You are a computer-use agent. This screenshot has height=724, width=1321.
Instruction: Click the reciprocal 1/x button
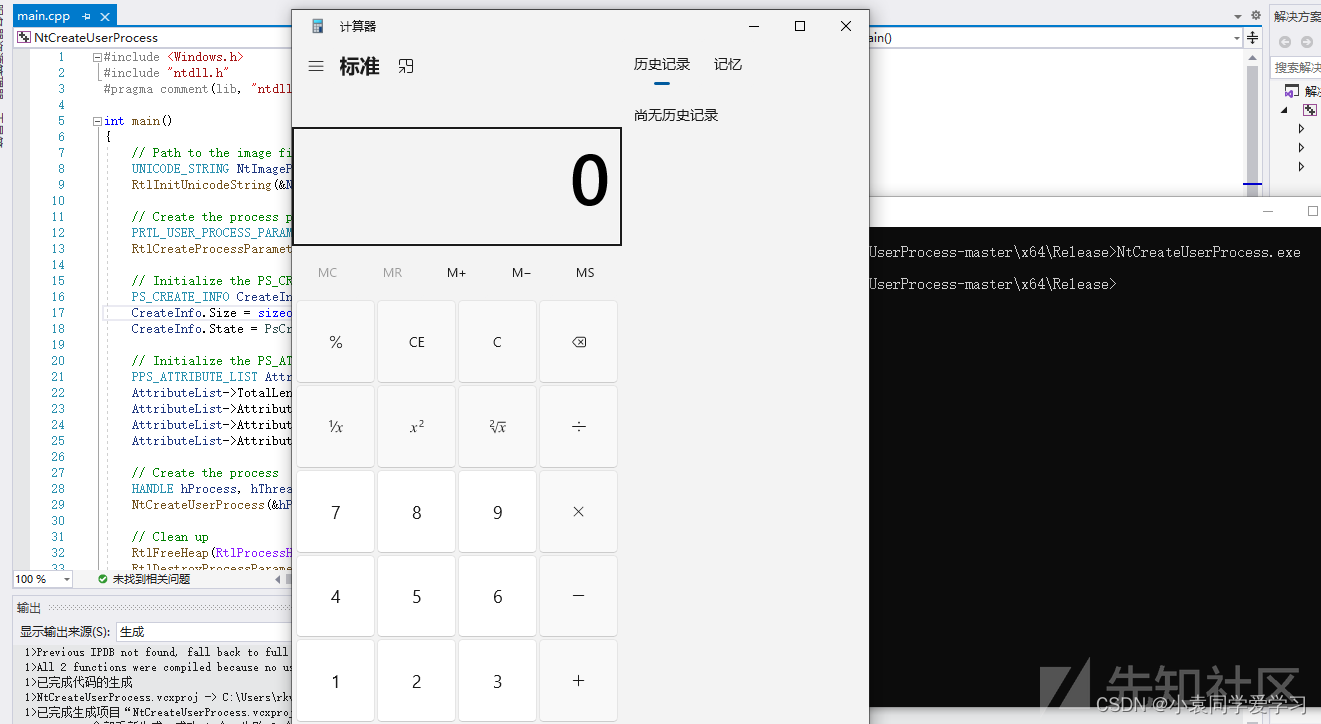pos(336,427)
